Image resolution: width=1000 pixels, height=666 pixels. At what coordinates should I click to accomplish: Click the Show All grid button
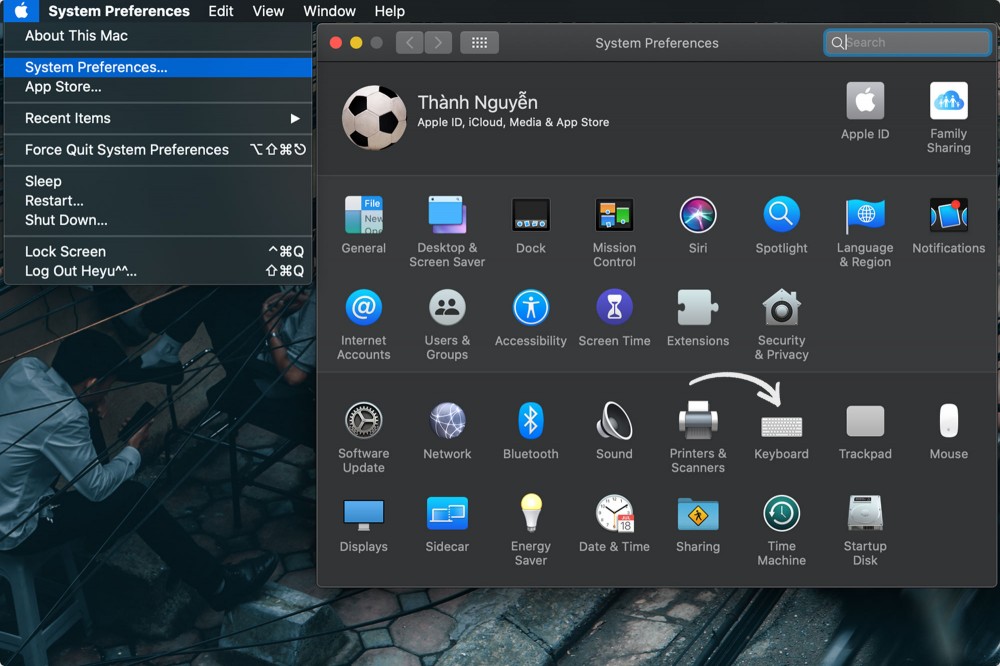click(479, 43)
